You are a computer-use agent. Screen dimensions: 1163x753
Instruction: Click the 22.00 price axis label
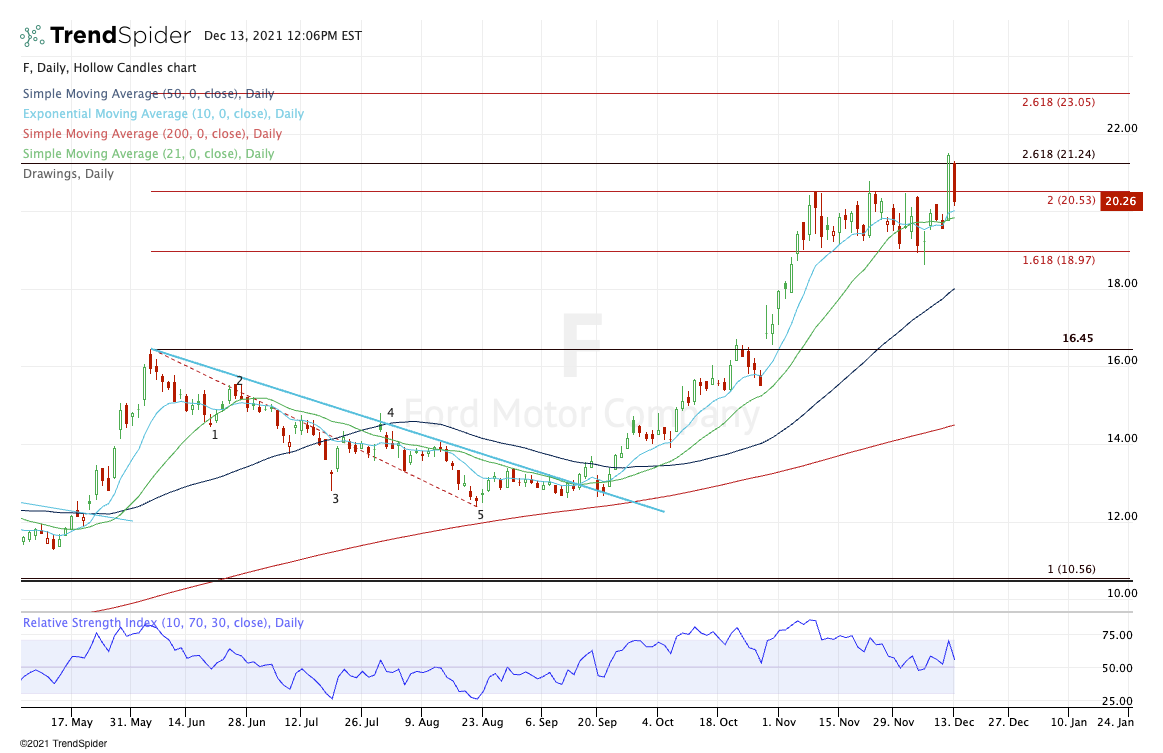pos(1121,128)
